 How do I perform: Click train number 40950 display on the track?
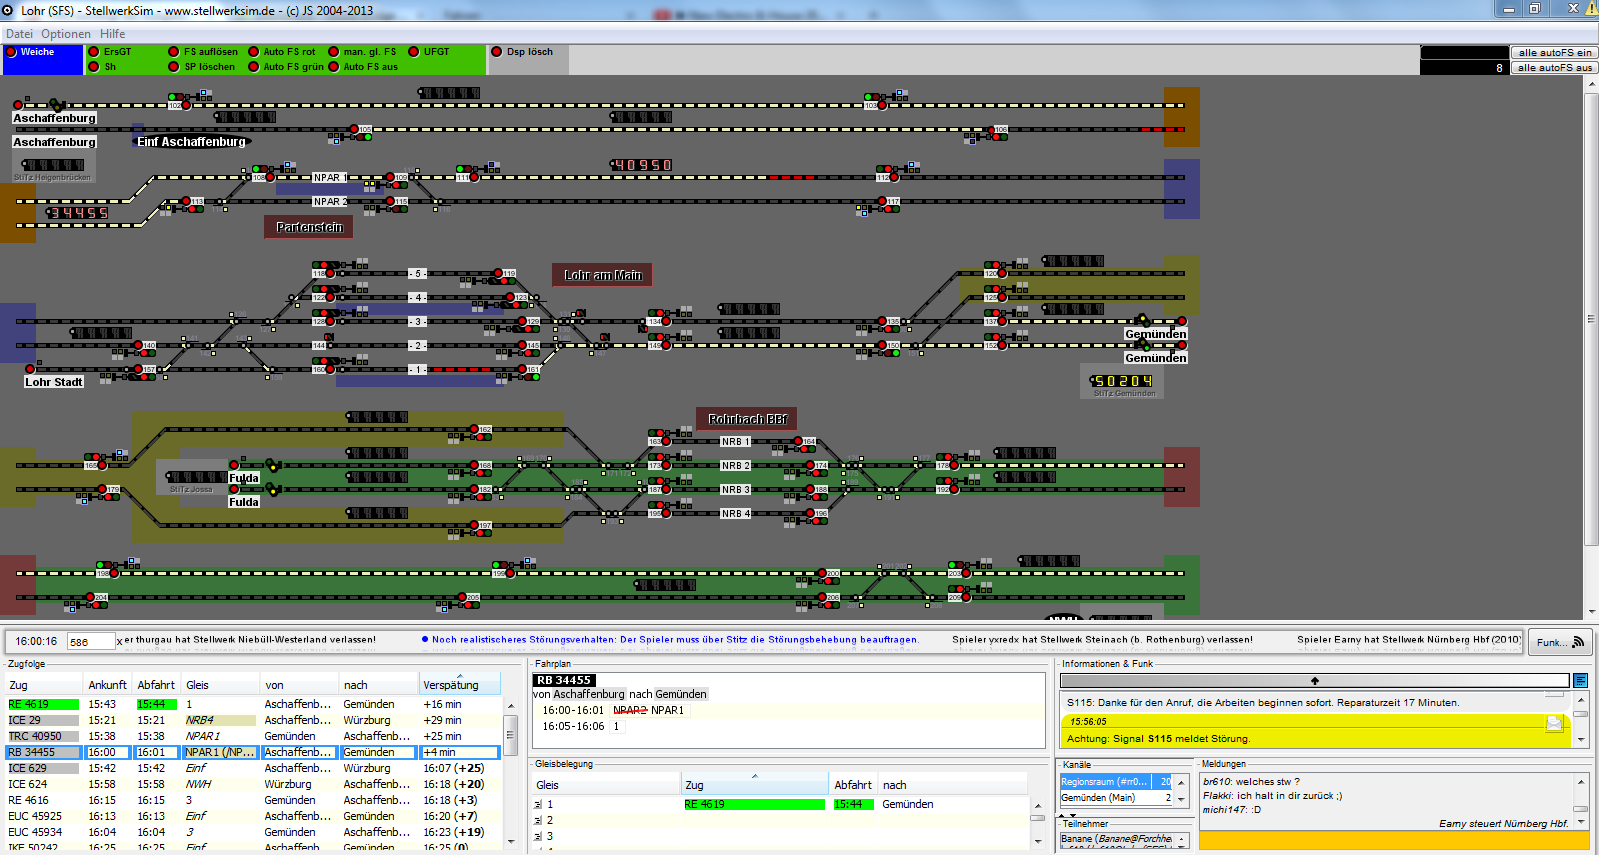(x=642, y=165)
